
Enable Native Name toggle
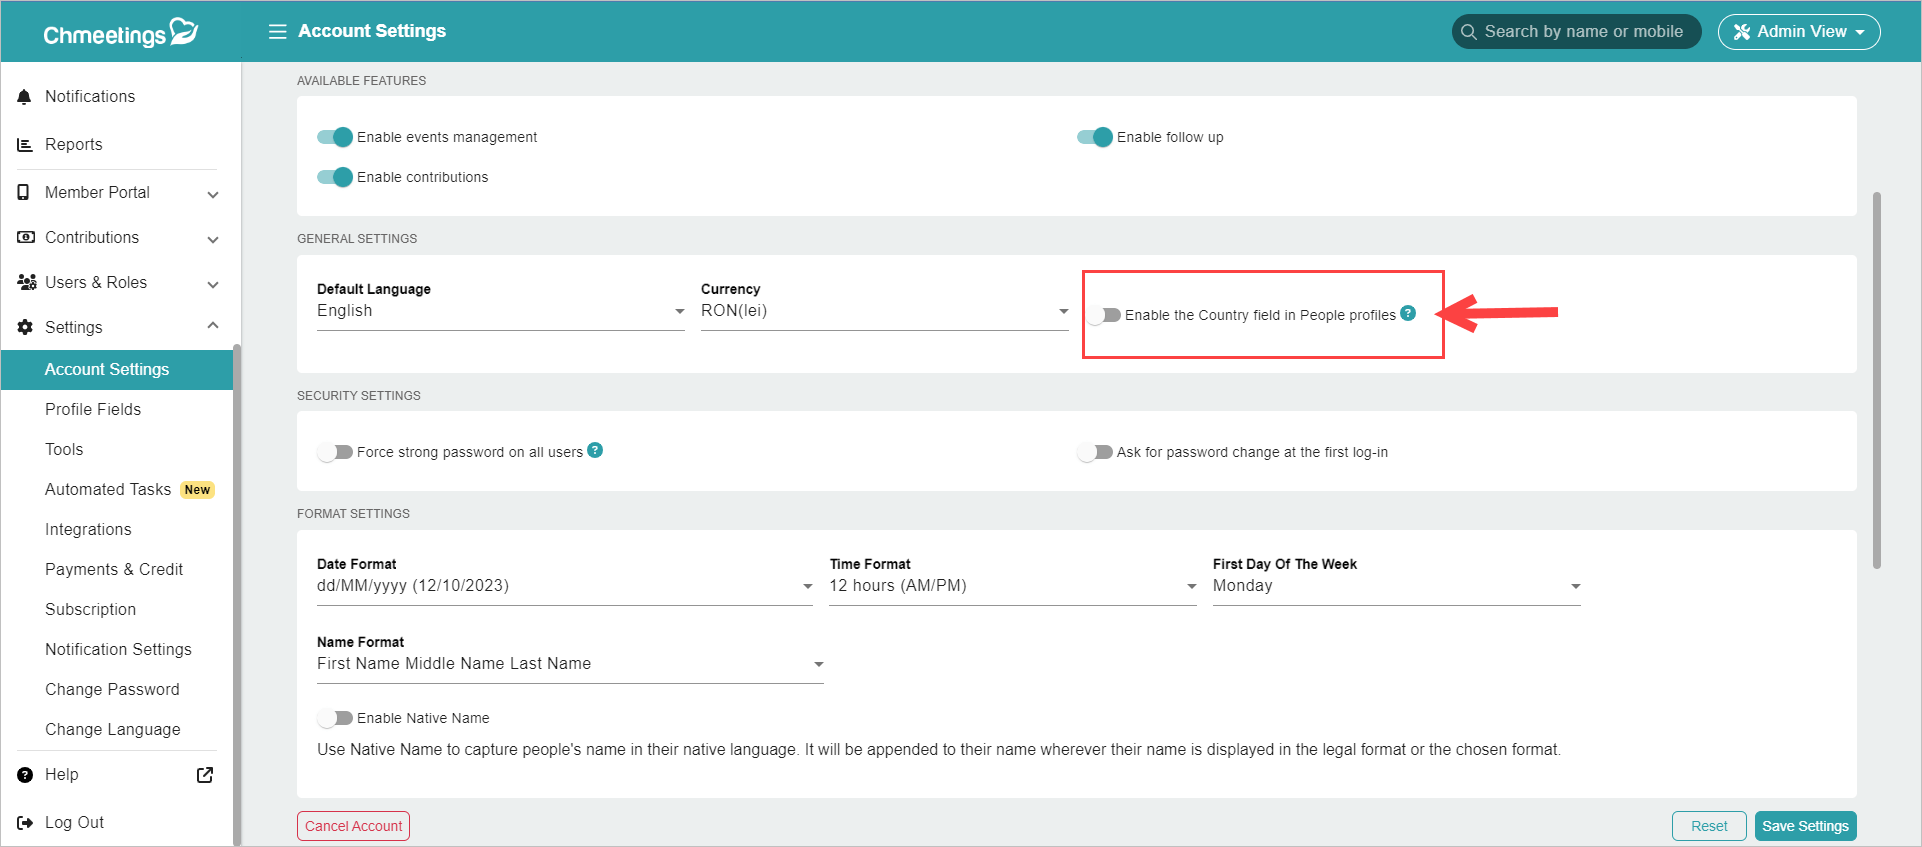[x=335, y=718]
